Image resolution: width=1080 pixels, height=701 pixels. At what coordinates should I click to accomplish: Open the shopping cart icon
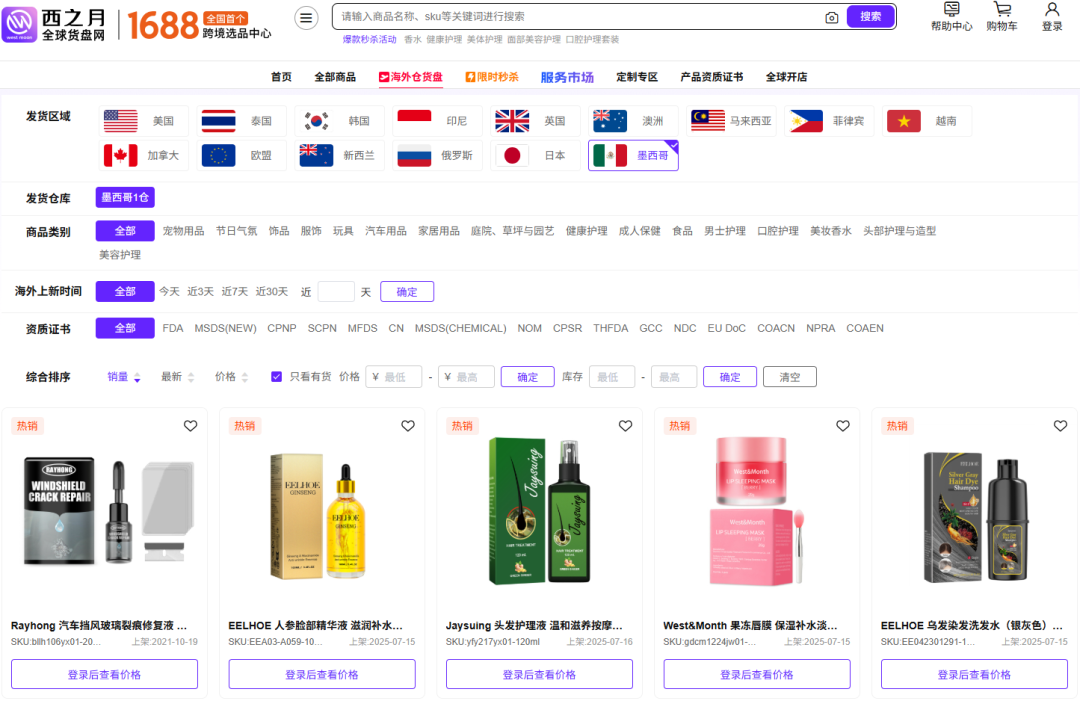click(x=1001, y=17)
